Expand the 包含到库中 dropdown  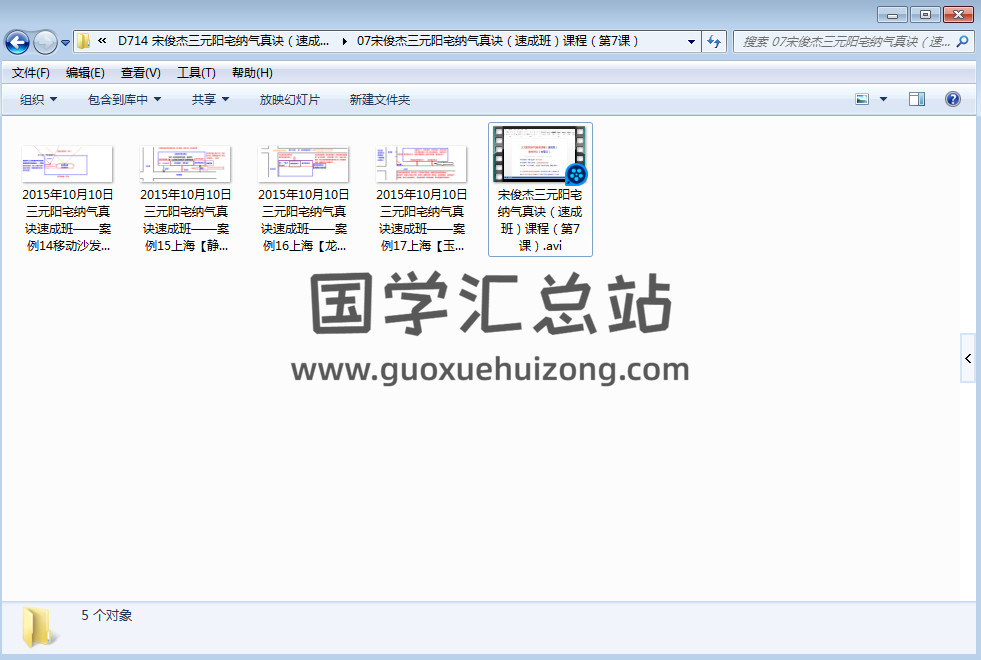(x=125, y=99)
